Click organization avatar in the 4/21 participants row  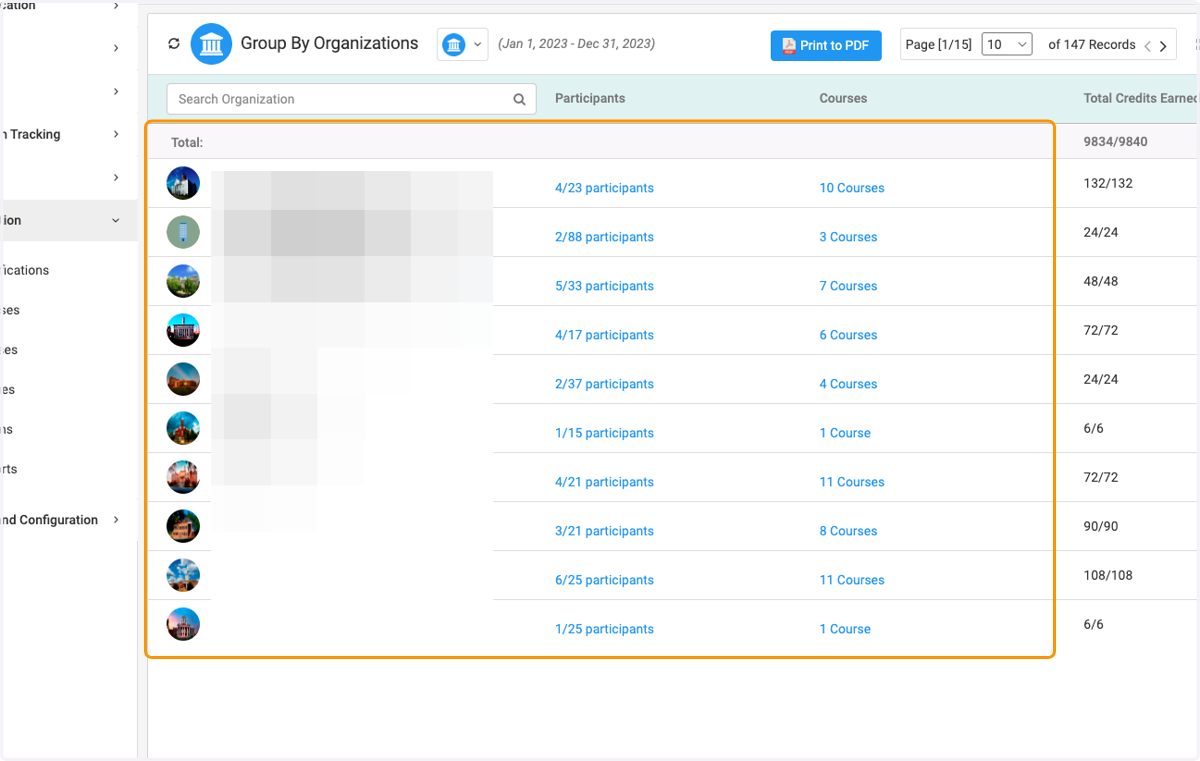tap(183, 477)
